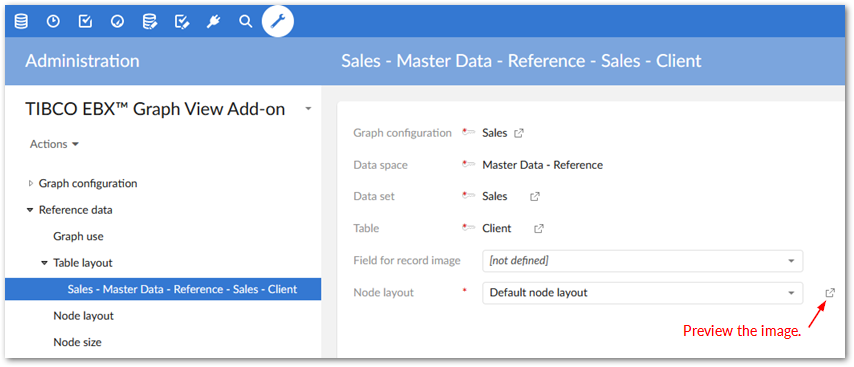Click the Table layout tree label
Image resolution: width=854 pixels, height=367 pixels.
click(83, 263)
